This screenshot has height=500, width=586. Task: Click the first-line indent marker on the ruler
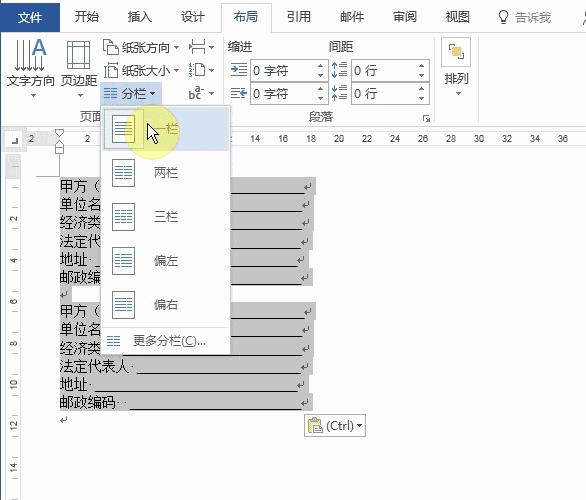click(x=59, y=133)
